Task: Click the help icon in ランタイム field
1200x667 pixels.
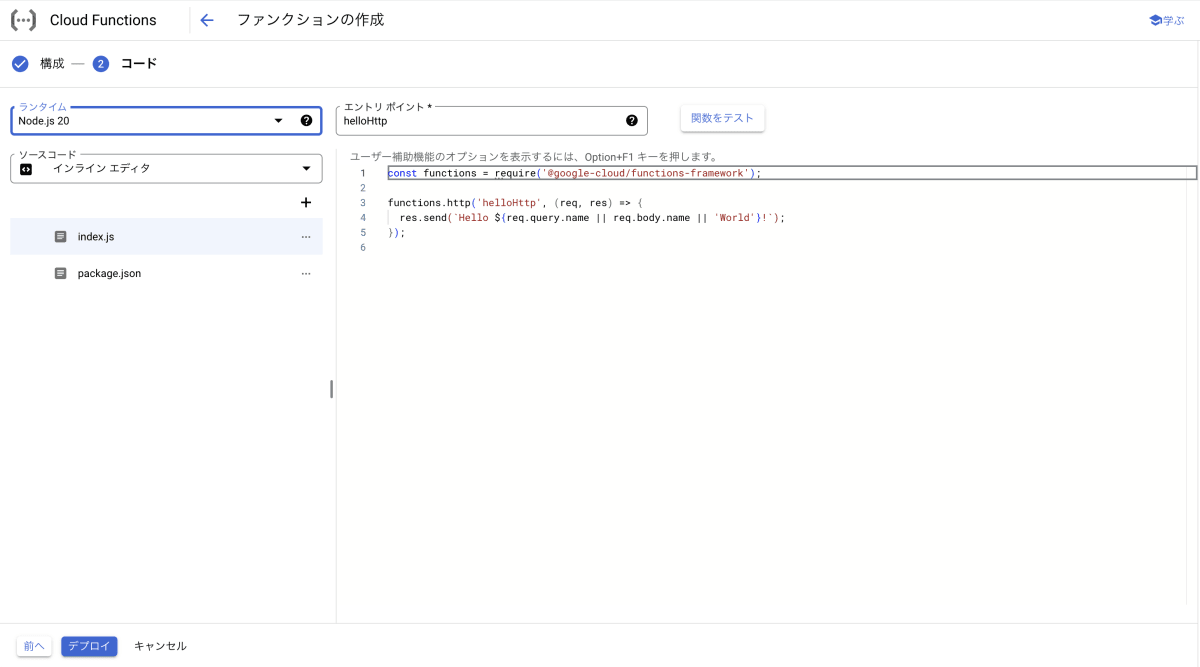Action: [x=306, y=121]
